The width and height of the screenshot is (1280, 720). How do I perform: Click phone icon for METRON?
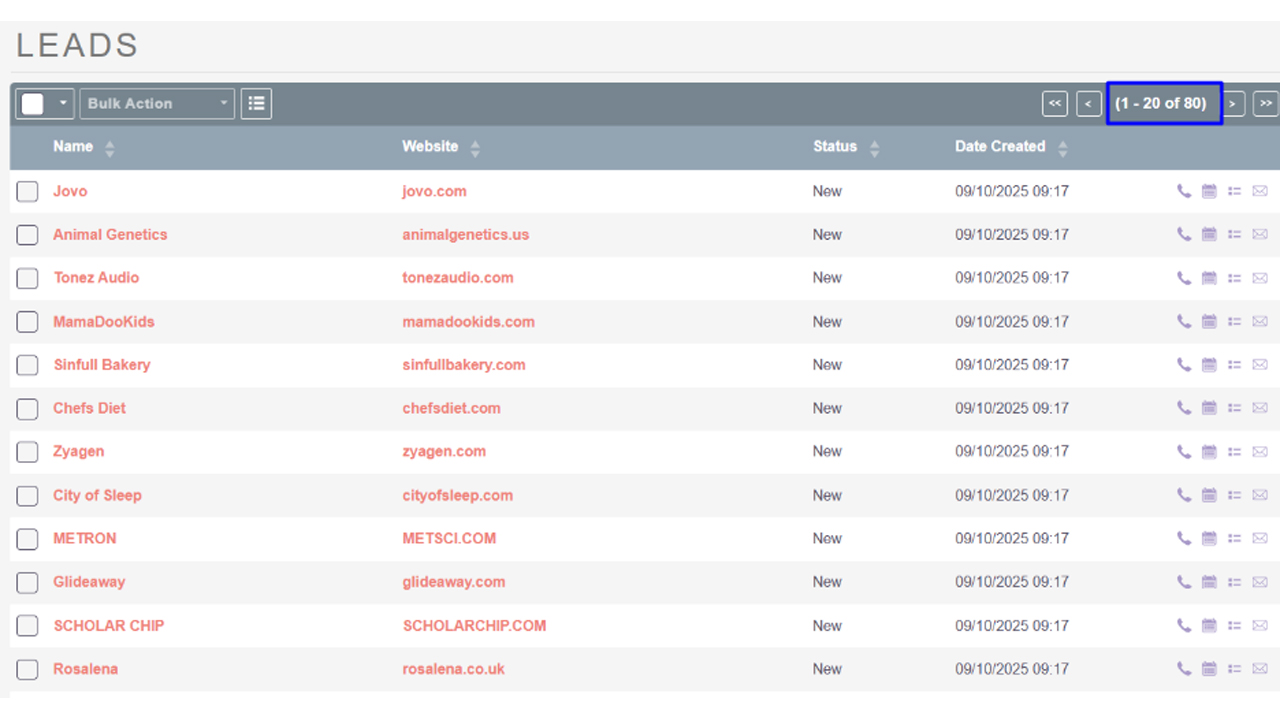point(1184,538)
